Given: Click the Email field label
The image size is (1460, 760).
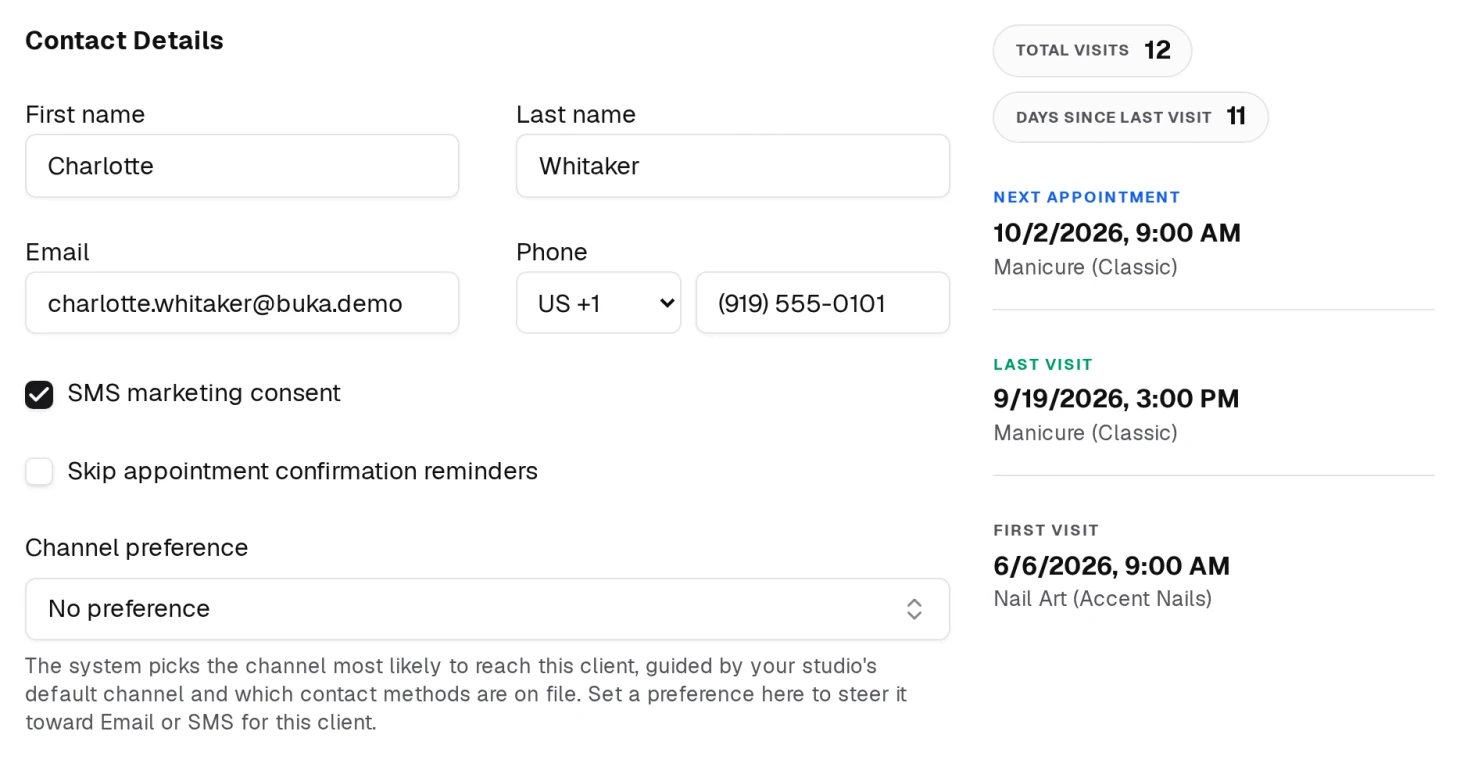Looking at the screenshot, I should coord(57,252).
